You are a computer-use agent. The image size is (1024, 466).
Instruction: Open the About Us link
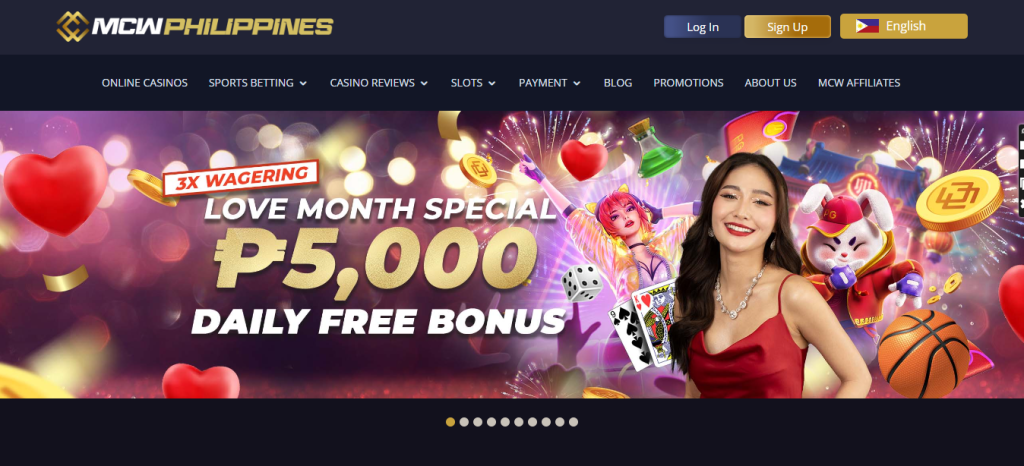coord(771,83)
